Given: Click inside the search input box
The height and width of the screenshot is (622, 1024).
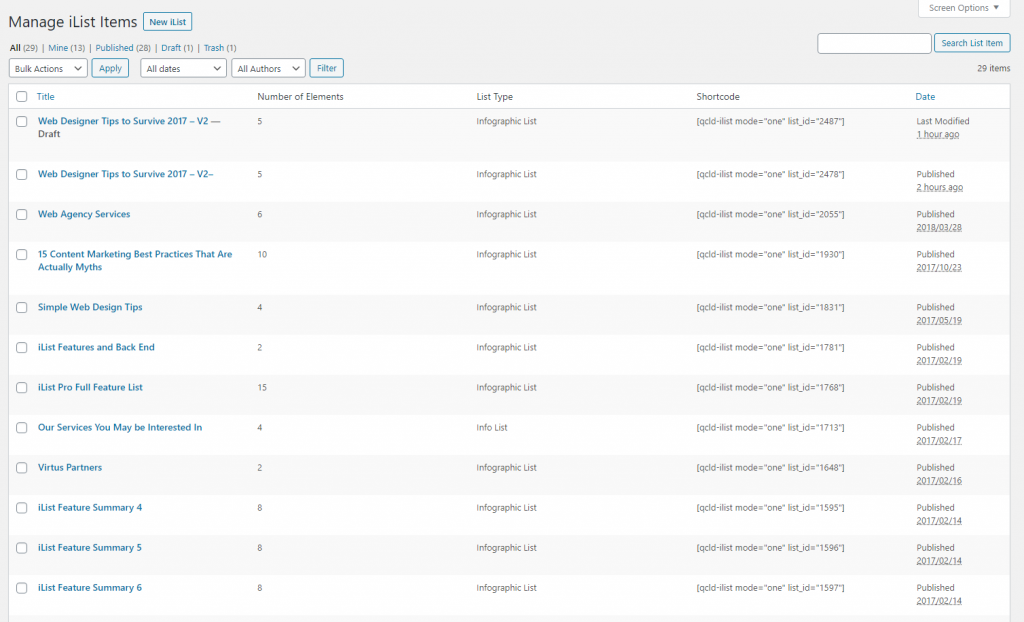Looking at the screenshot, I should 874,43.
